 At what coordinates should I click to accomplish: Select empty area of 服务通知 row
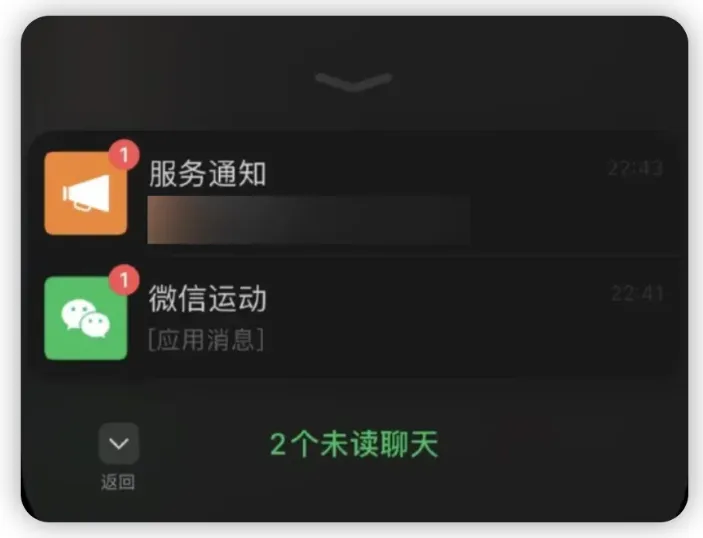tap(538, 211)
